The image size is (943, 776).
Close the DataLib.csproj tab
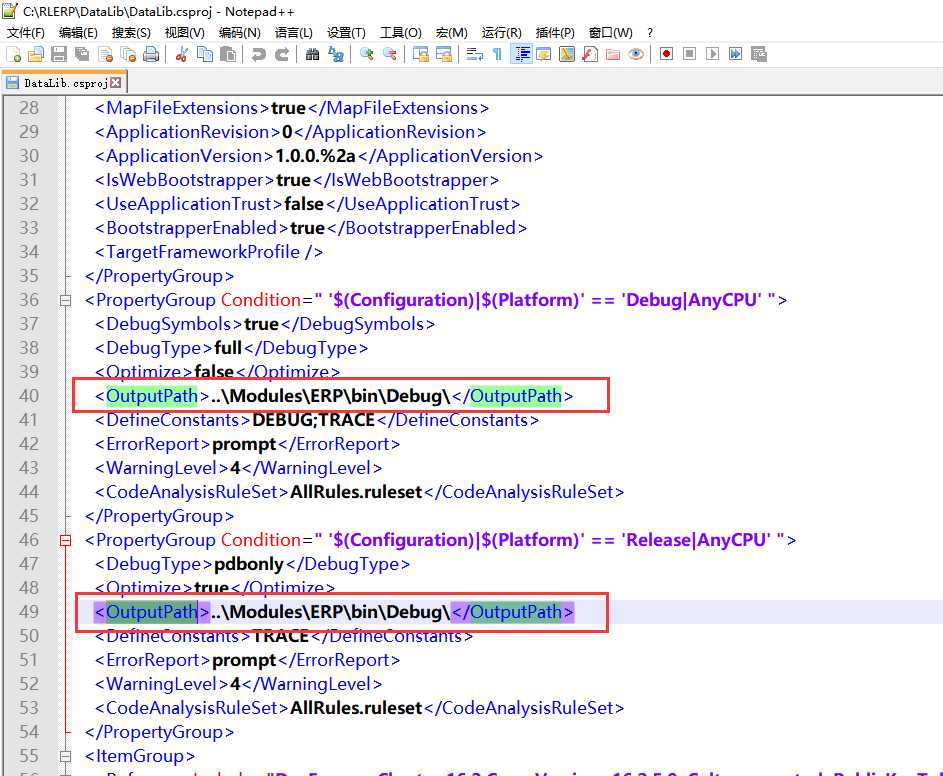pyautogui.click(x=115, y=82)
